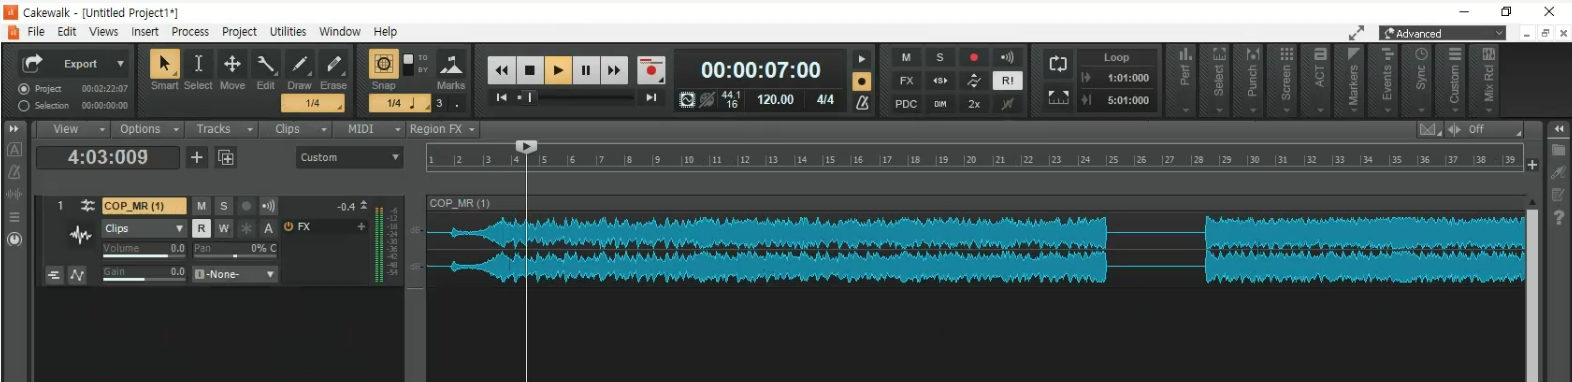Select the Select tool
The width and height of the screenshot is (1572, 382).
tap(198, 64)
